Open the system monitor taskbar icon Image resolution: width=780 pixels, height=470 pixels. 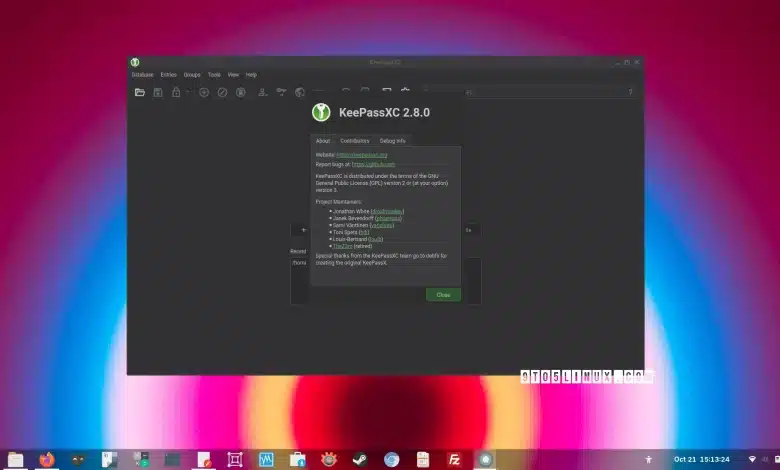(x=266, y=460)
